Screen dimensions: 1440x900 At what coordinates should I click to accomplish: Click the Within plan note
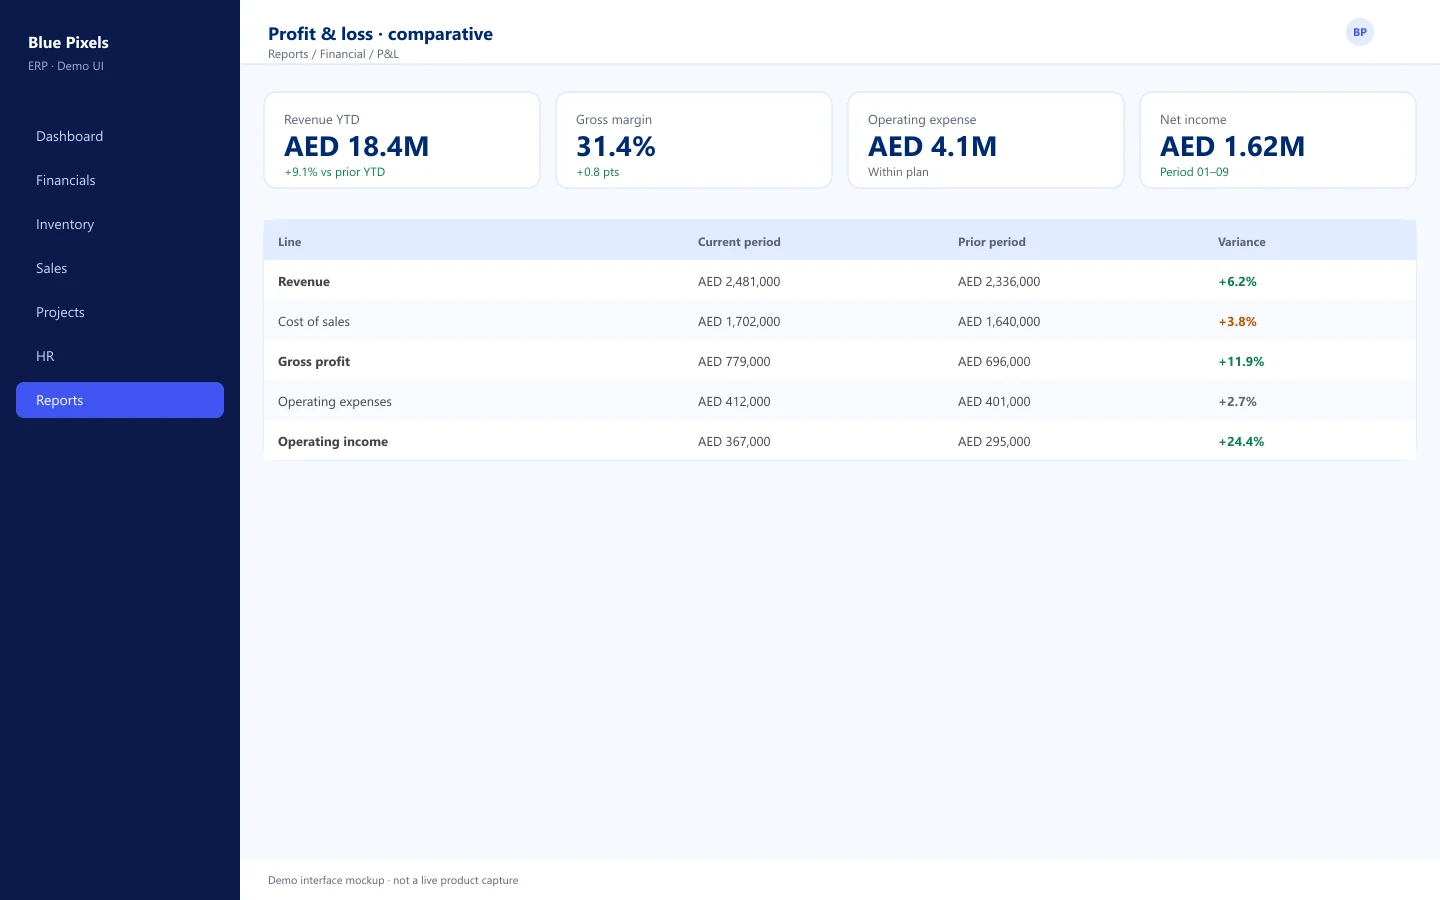point(898,172)
